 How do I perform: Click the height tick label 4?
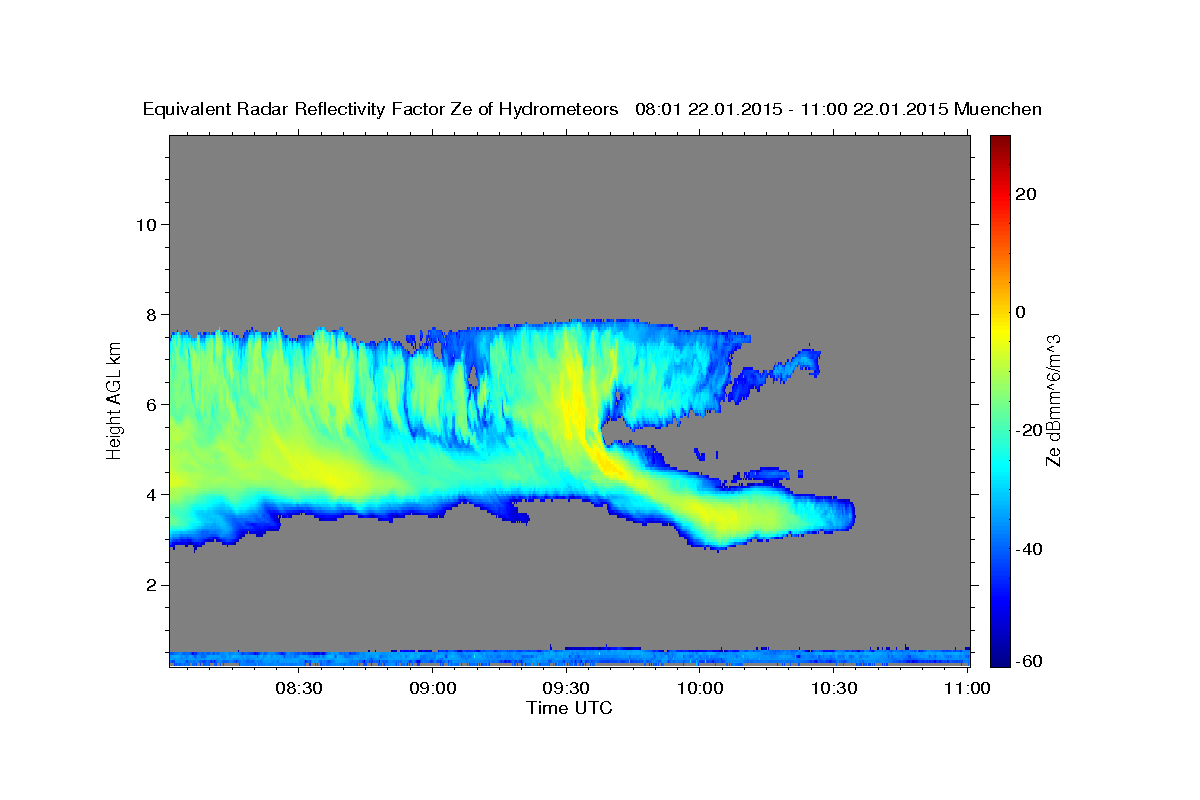click(151, 494)
